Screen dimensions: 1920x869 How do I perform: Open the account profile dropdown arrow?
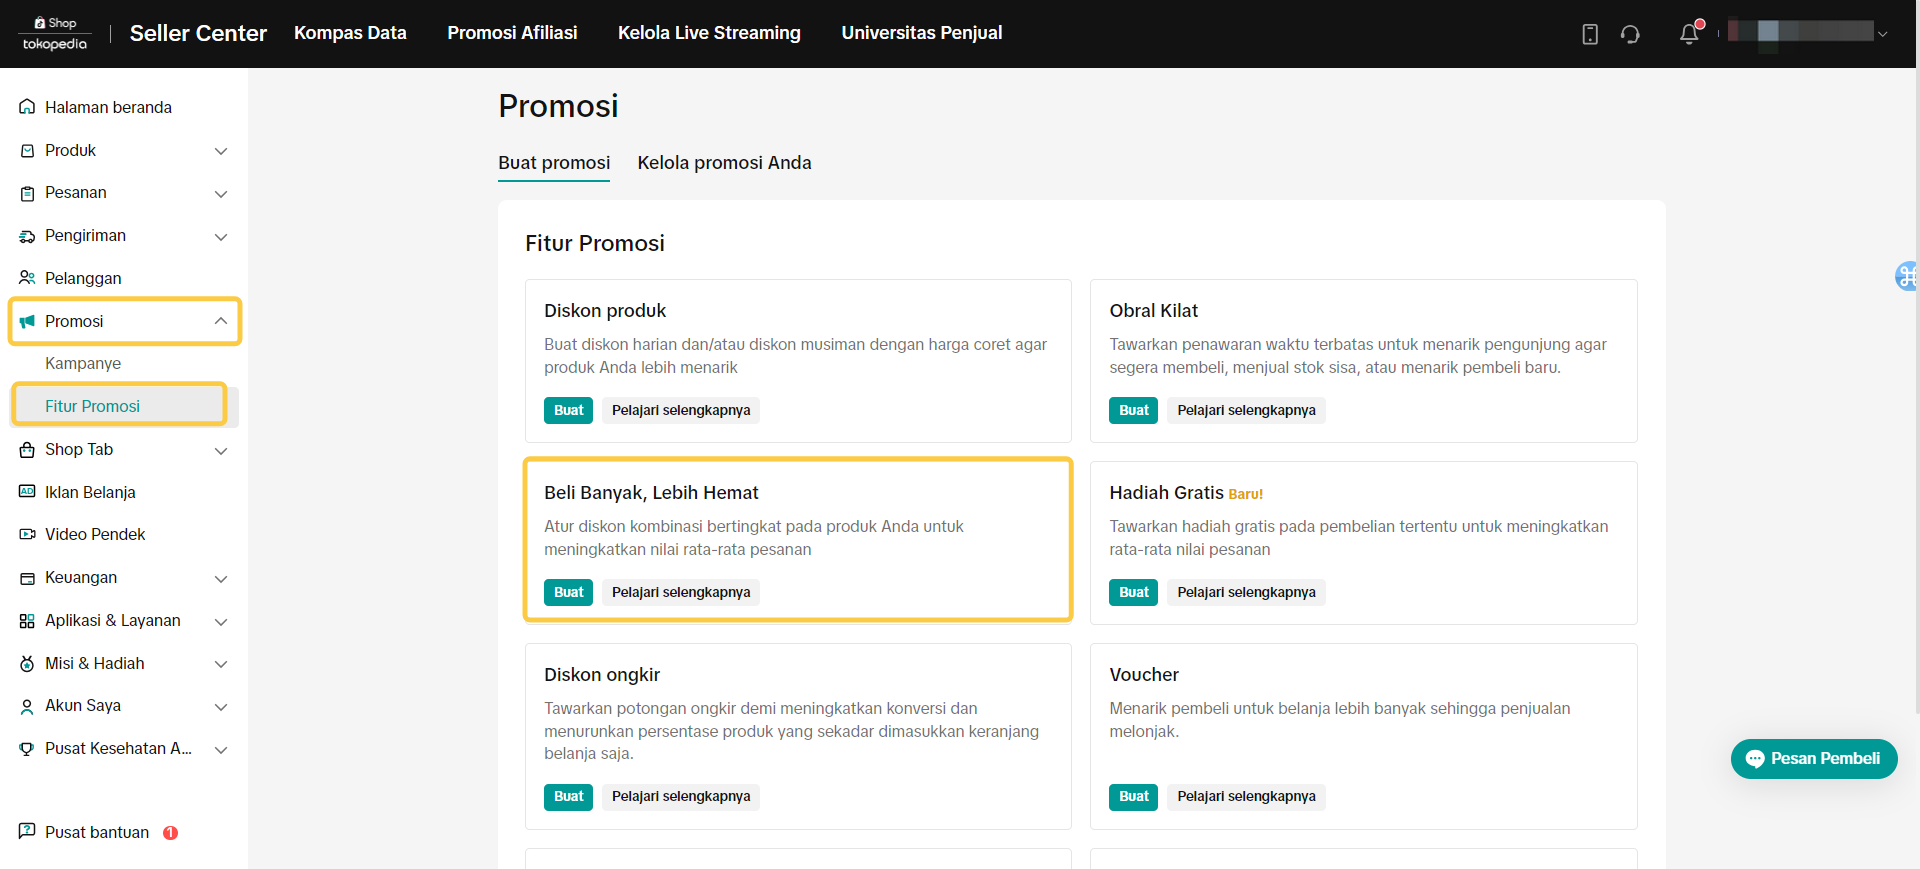pyautogui.click(x=1883, y=34)
